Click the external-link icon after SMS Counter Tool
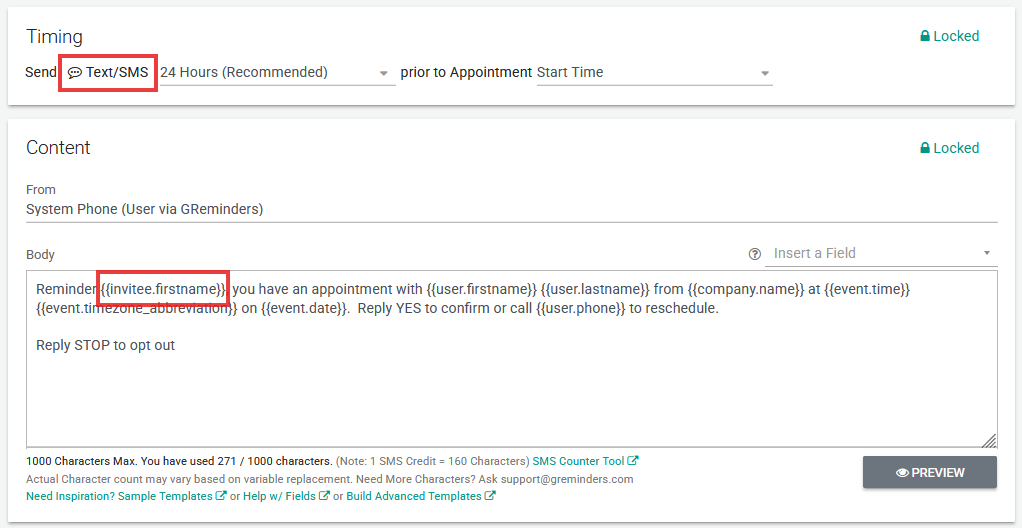The height and width of the screenshot is (528, 1022). (633, 462)
